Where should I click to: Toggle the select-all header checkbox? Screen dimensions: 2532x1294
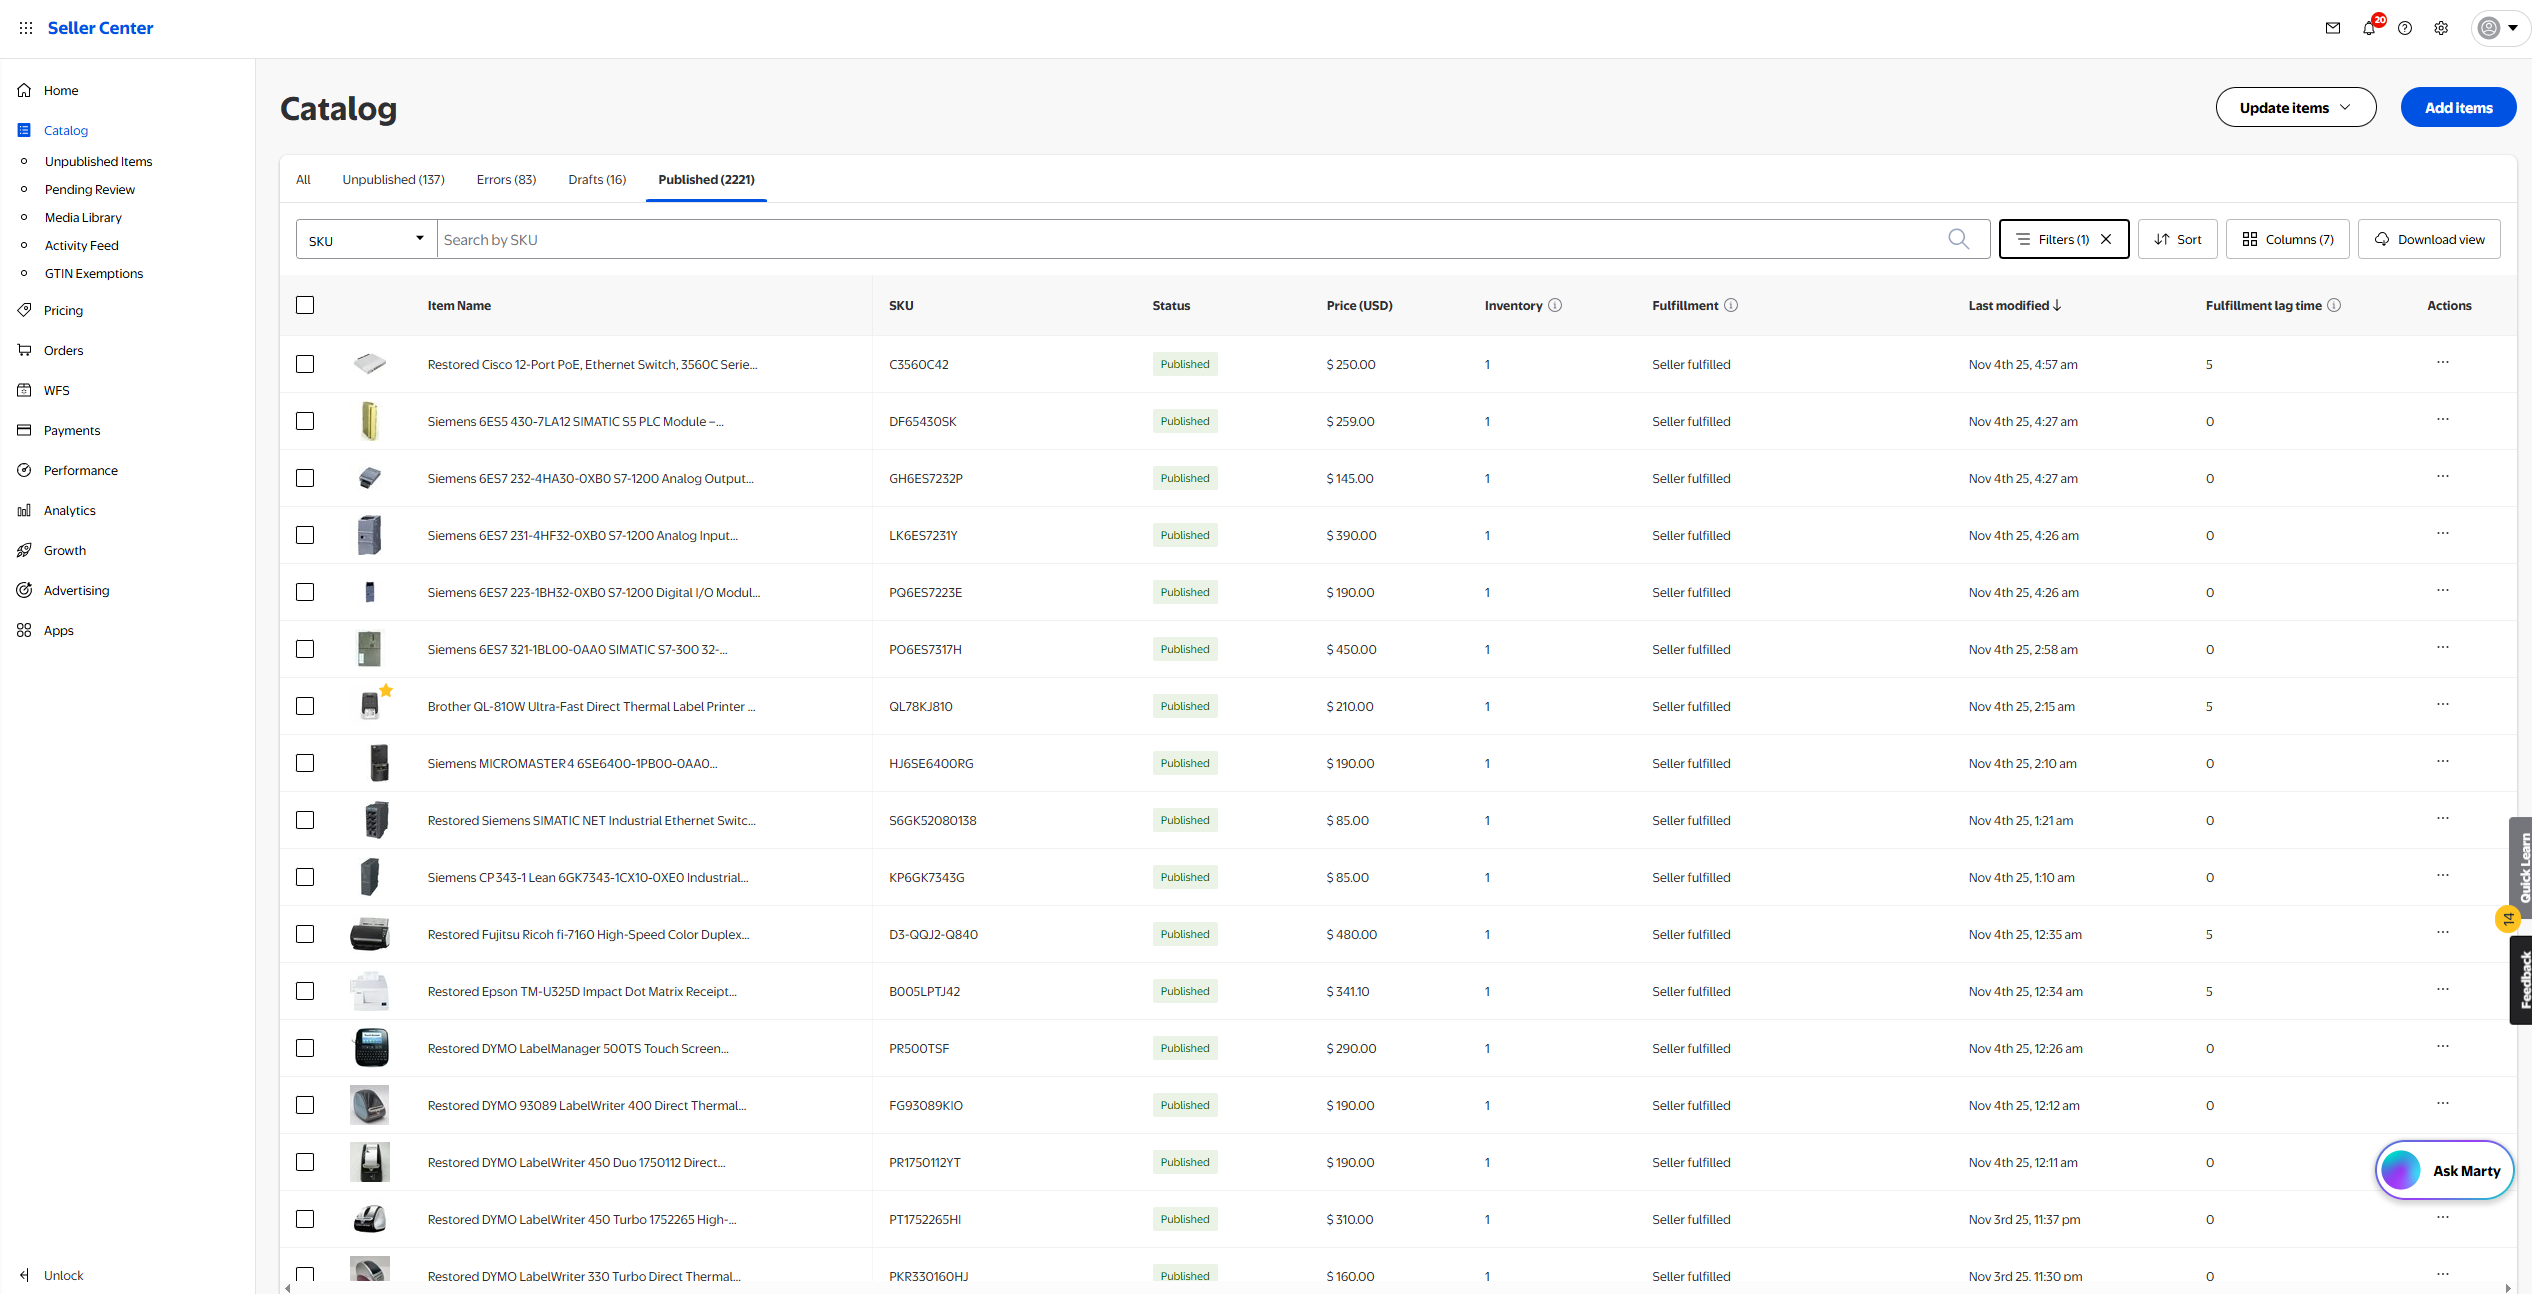tap(305, 305)
